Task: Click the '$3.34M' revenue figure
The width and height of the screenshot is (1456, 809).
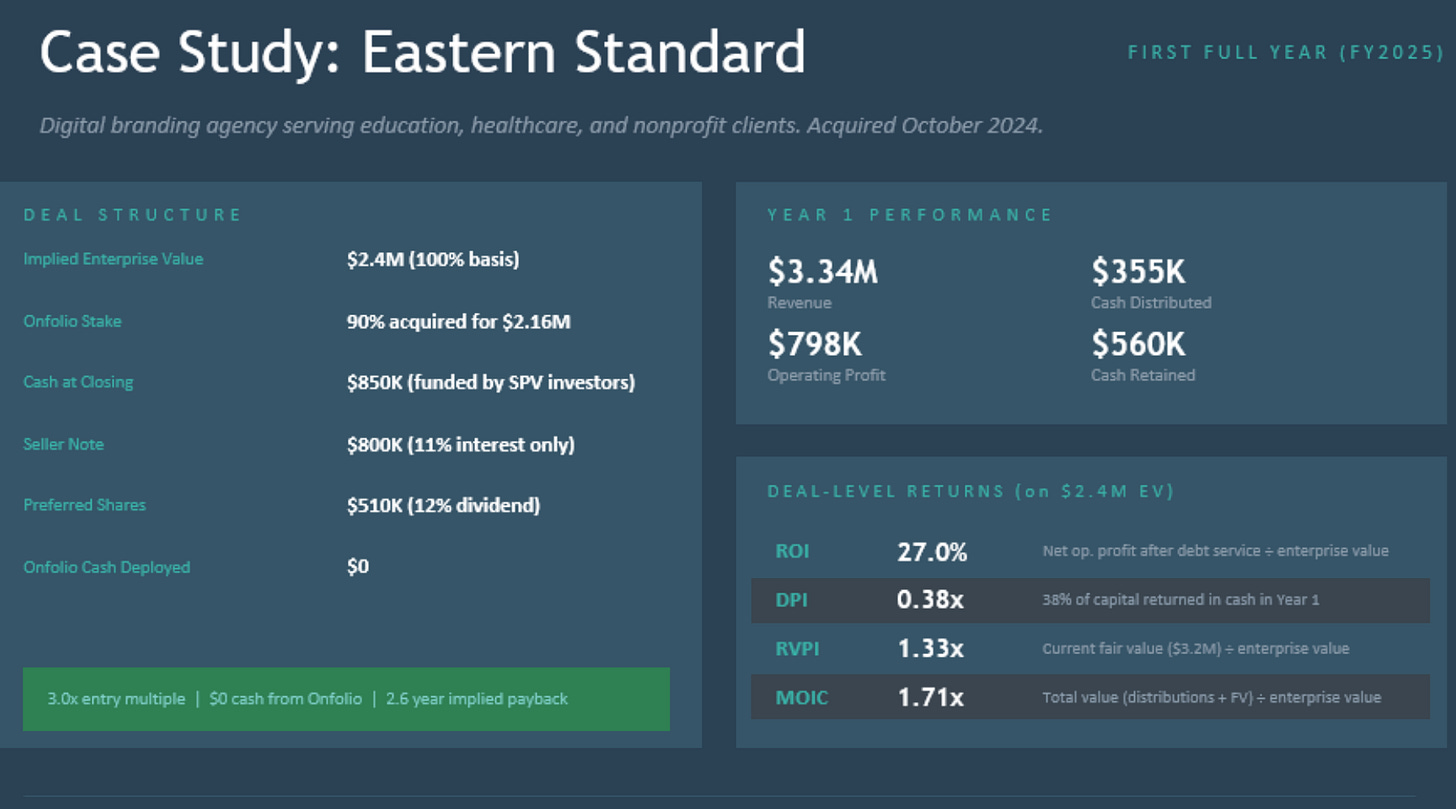Action: [x=823, y=271]
